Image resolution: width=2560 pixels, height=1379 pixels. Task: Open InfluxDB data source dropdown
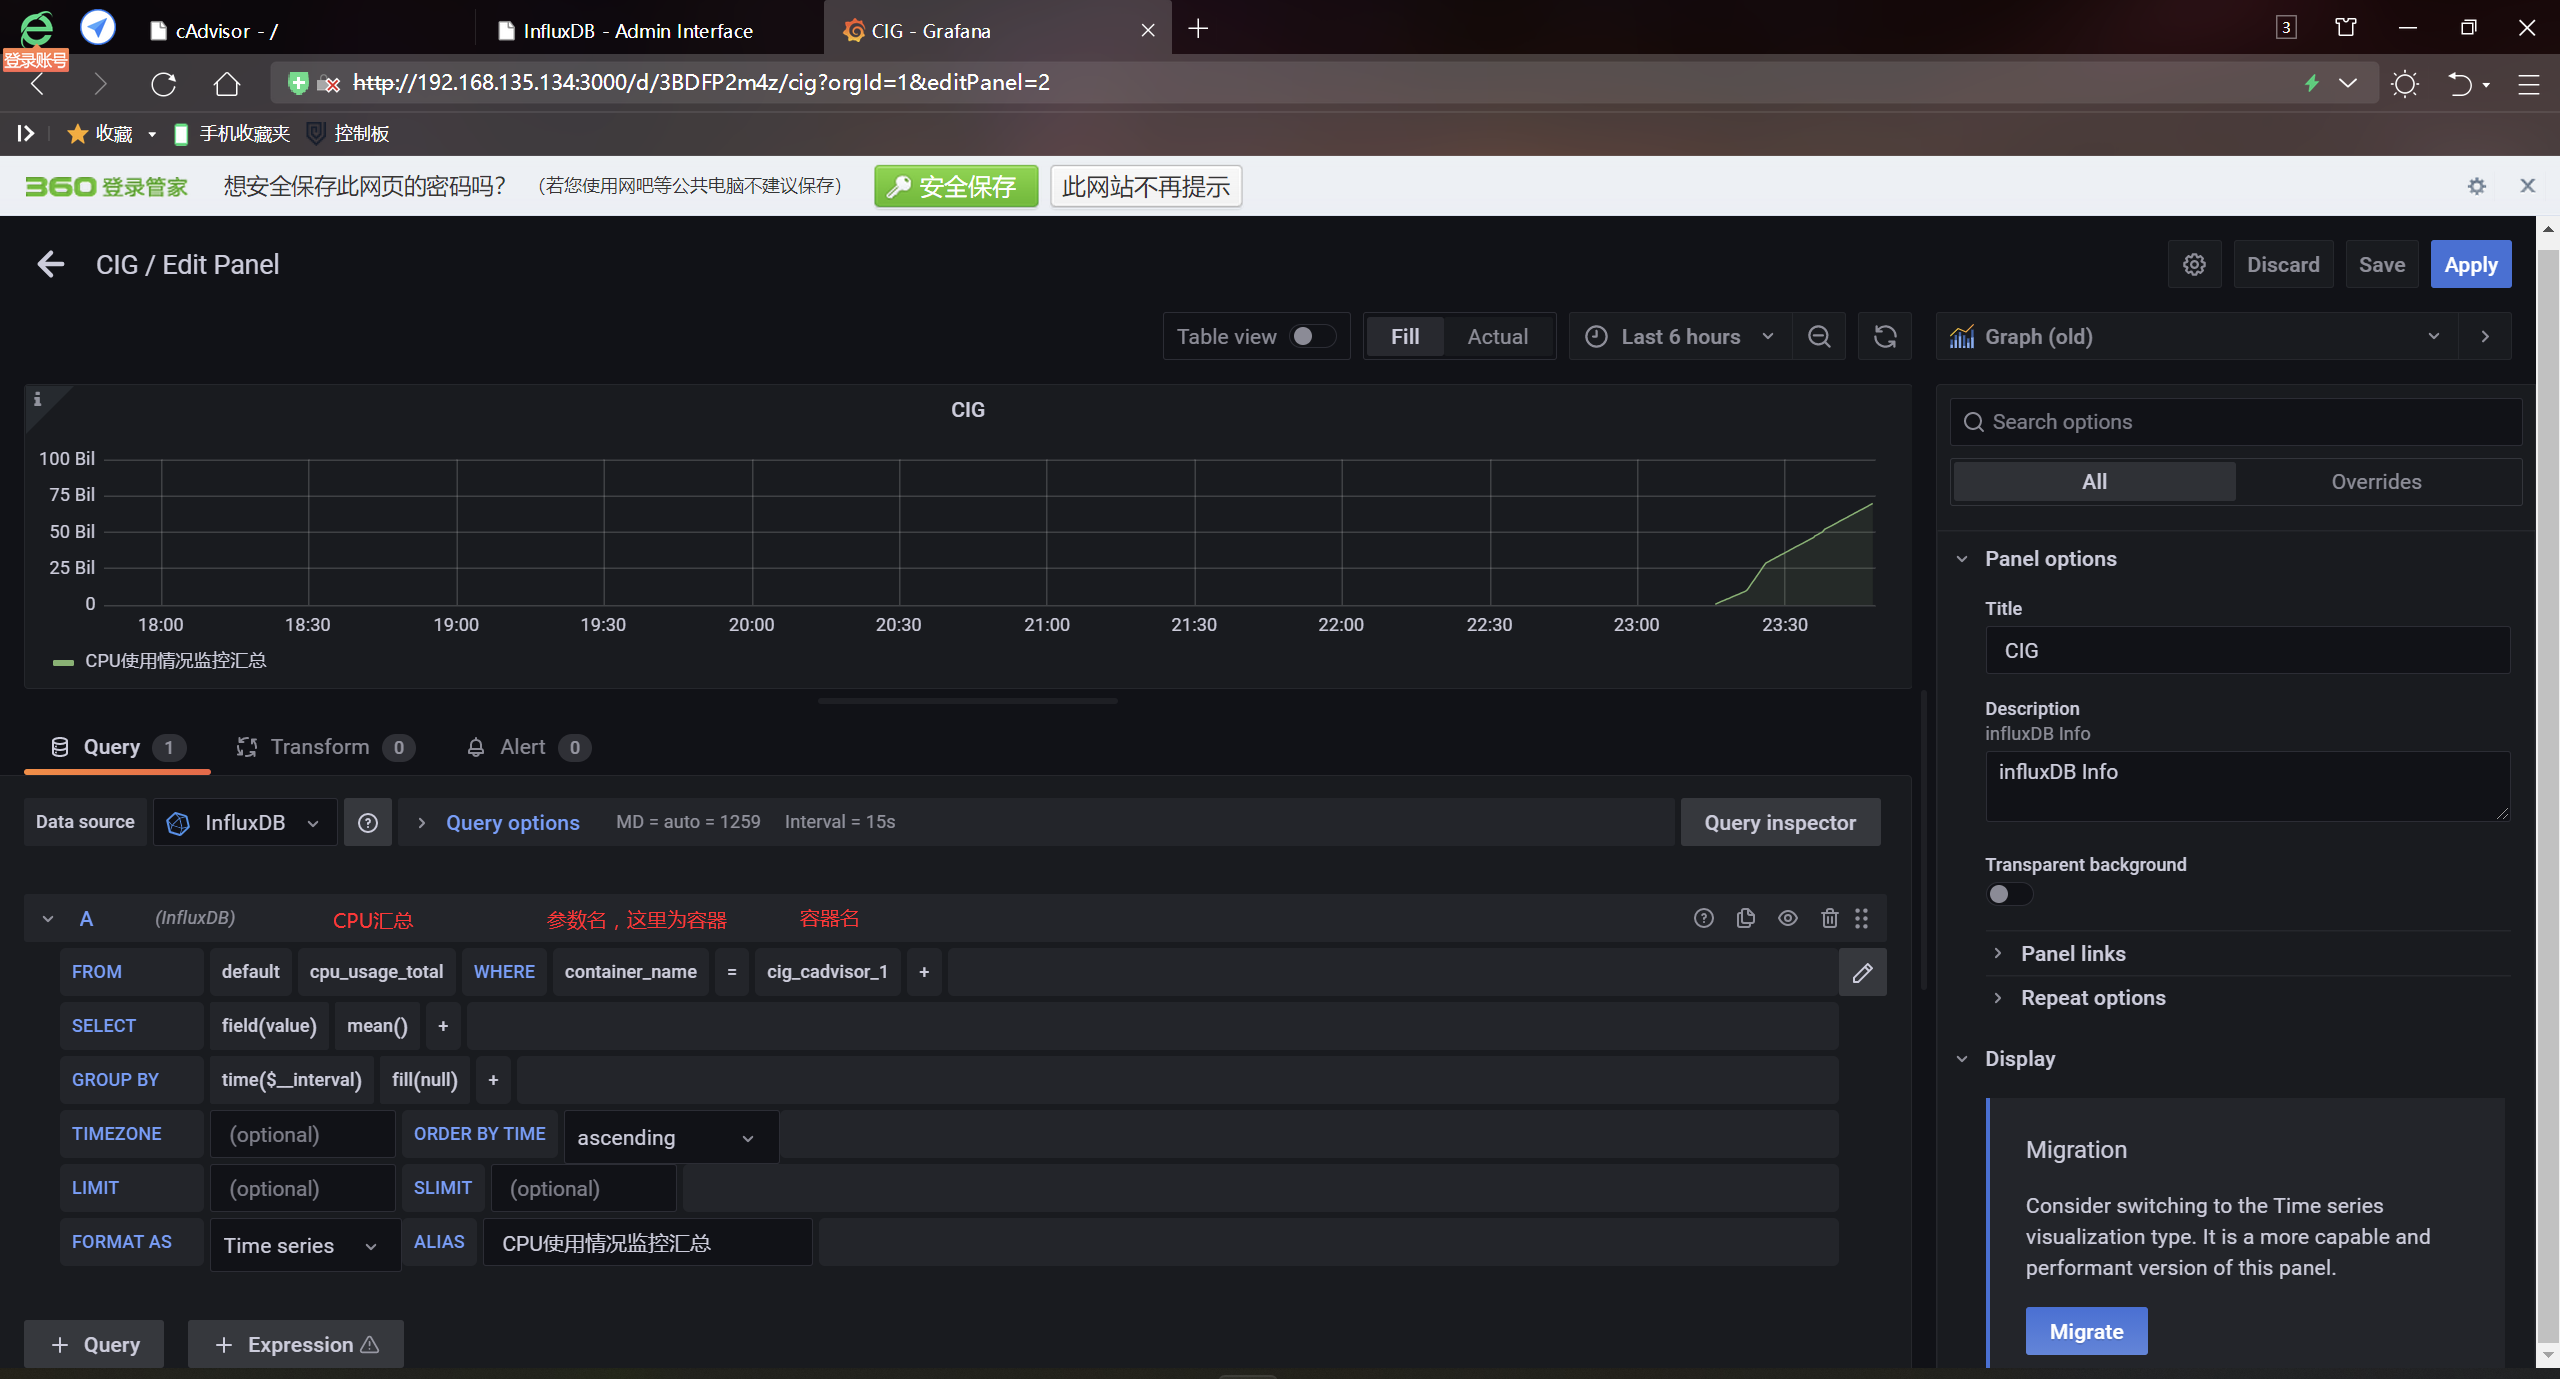(245, 823)
